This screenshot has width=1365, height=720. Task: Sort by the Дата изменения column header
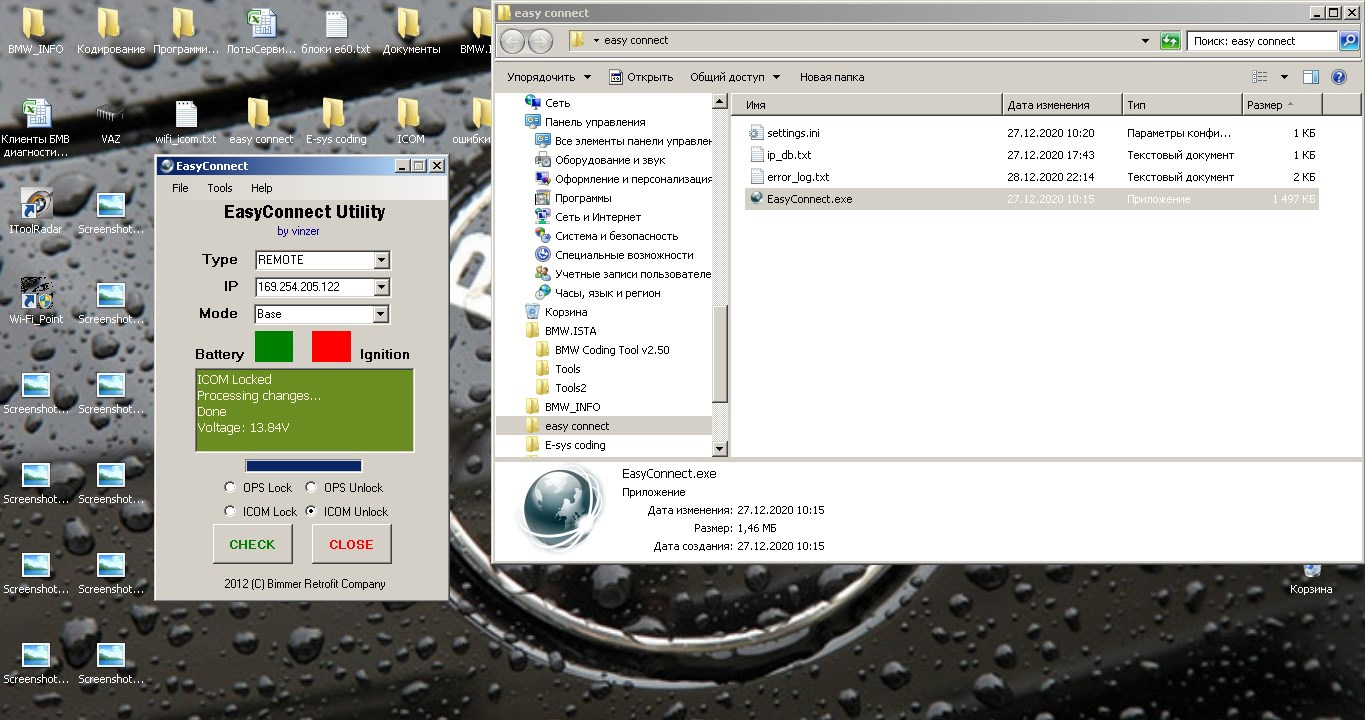pyautogui.click(x=1062, y=105)
